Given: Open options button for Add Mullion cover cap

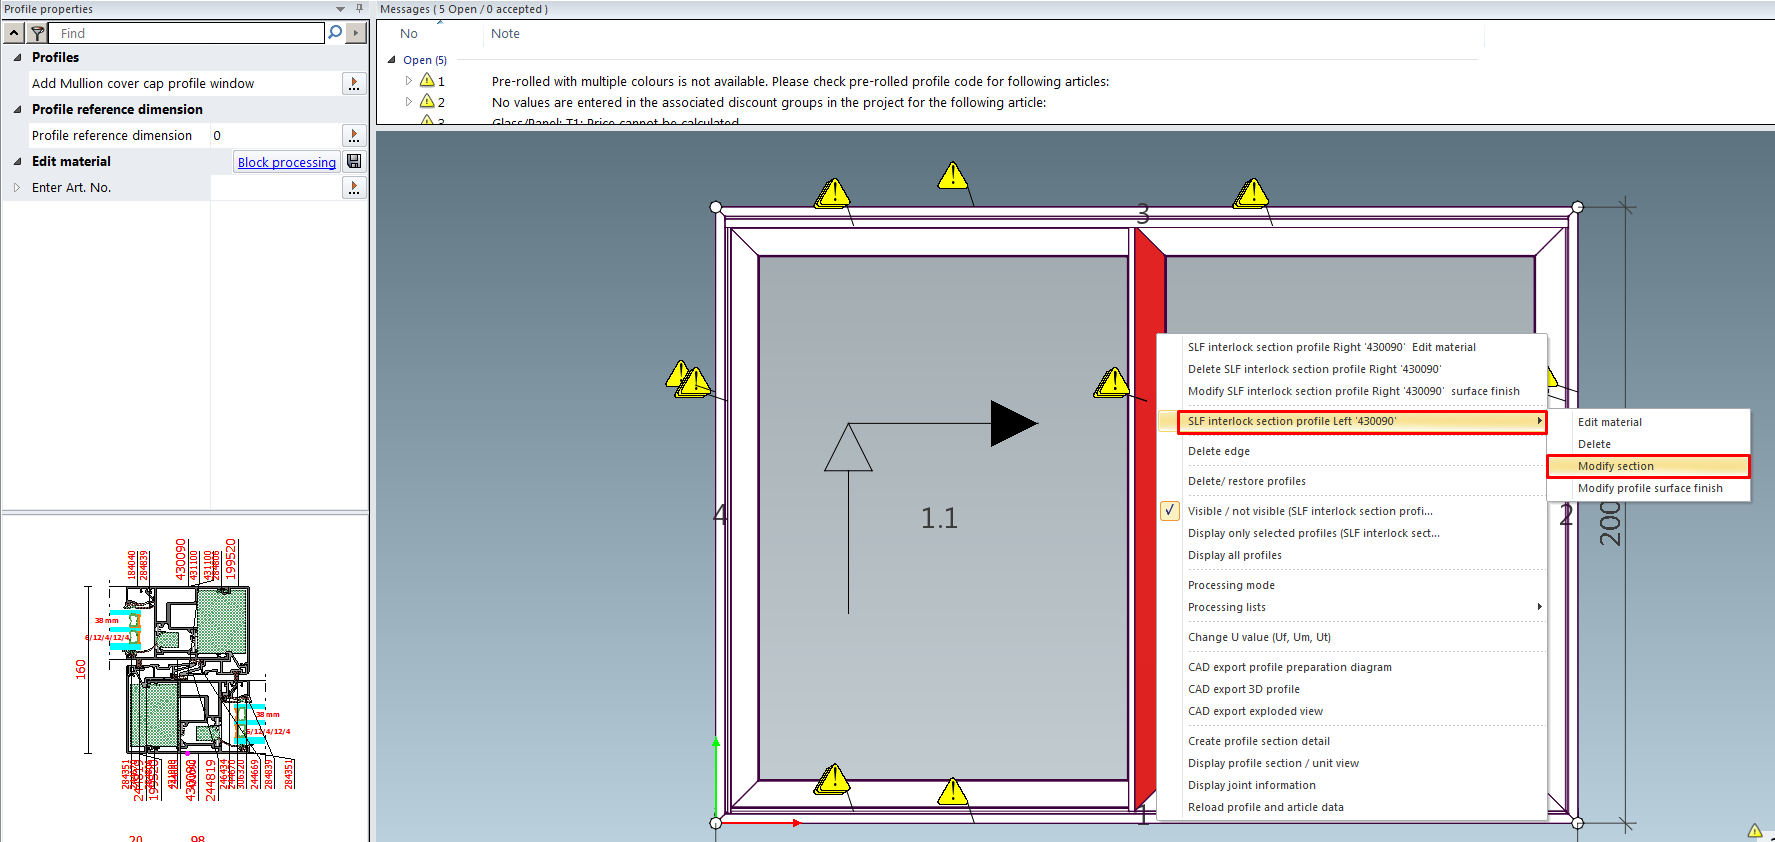Looking at the screenshot, I should pyautogui.click(x=354, y=84).
